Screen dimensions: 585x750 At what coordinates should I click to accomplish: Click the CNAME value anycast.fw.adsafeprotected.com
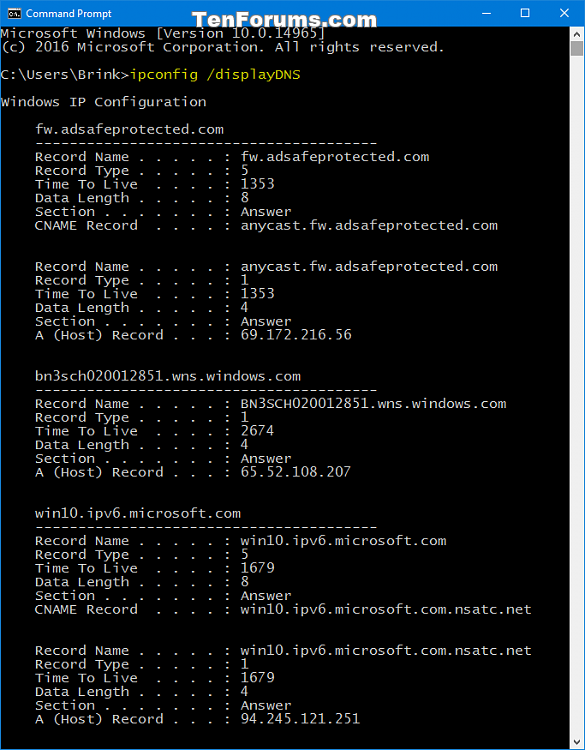(x=369, y=226)
